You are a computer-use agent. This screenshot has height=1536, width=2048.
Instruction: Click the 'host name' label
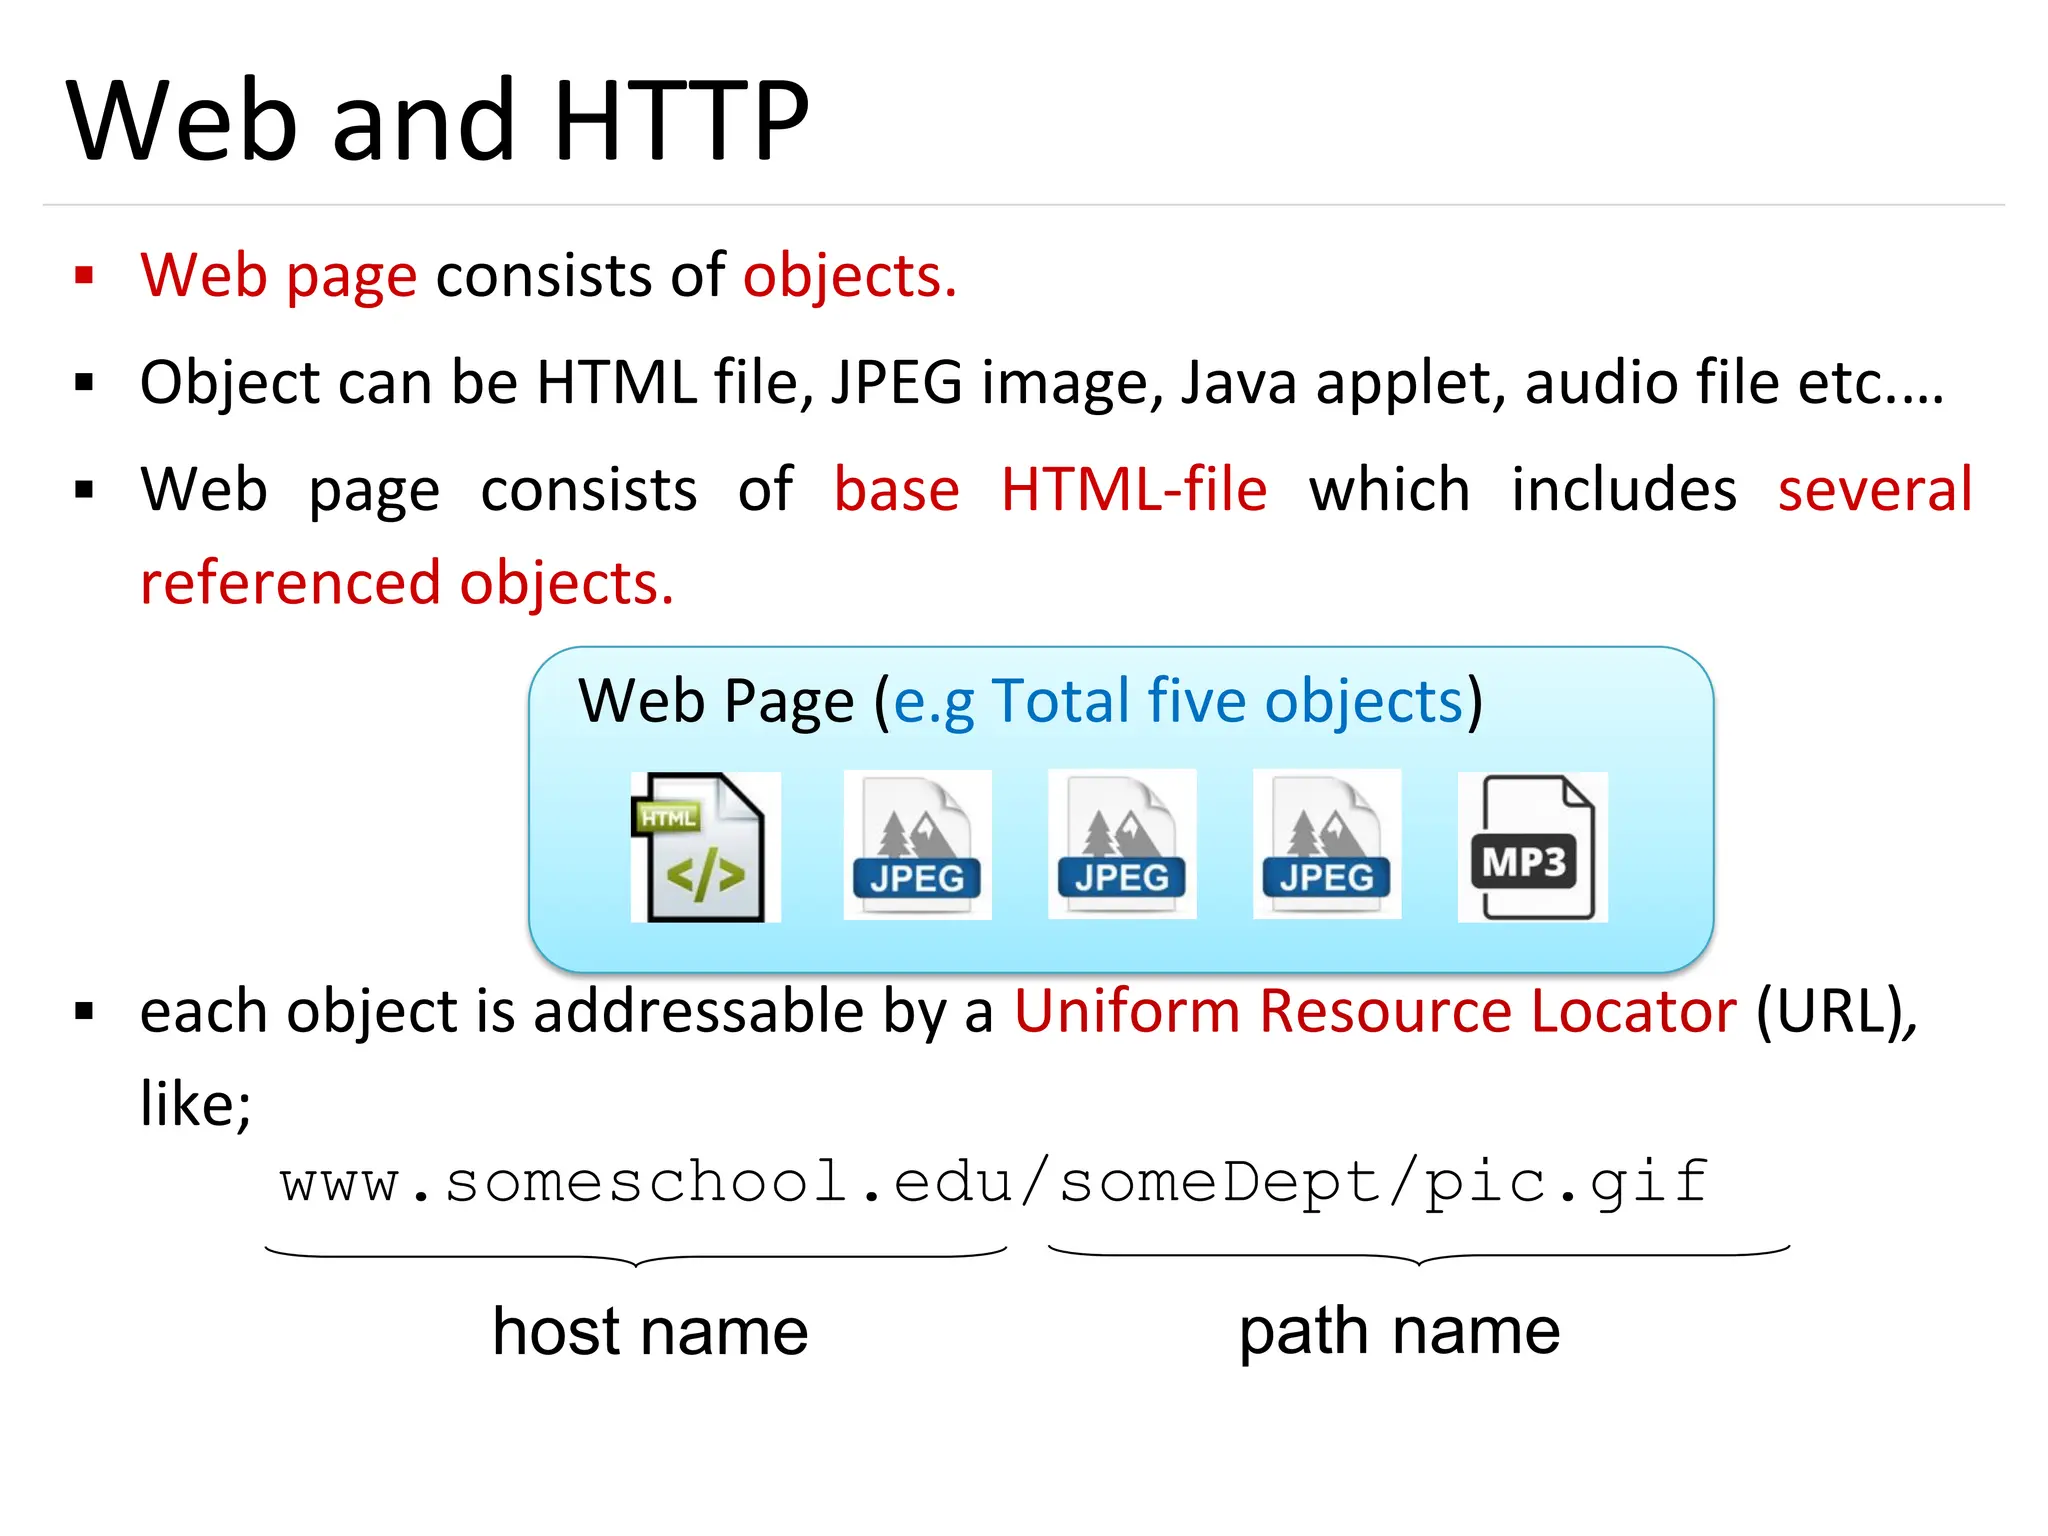[650, 1332]
